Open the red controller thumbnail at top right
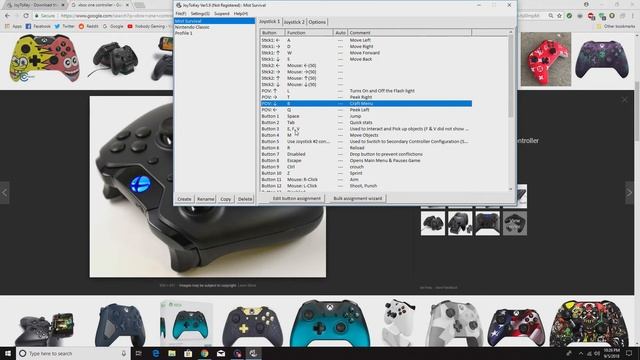Image resolution: width=640 pixels, height=360 pixels. tap(546, 59)
